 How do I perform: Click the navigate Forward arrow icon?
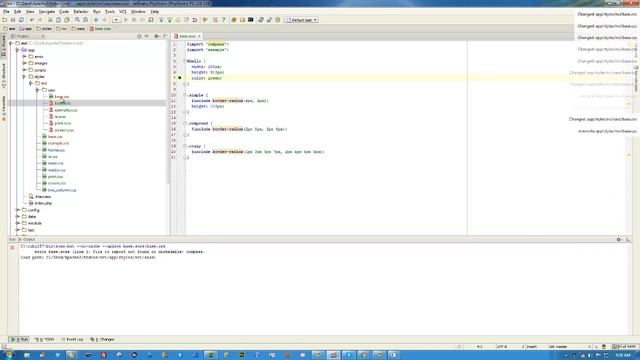click(x=104, y=20)
